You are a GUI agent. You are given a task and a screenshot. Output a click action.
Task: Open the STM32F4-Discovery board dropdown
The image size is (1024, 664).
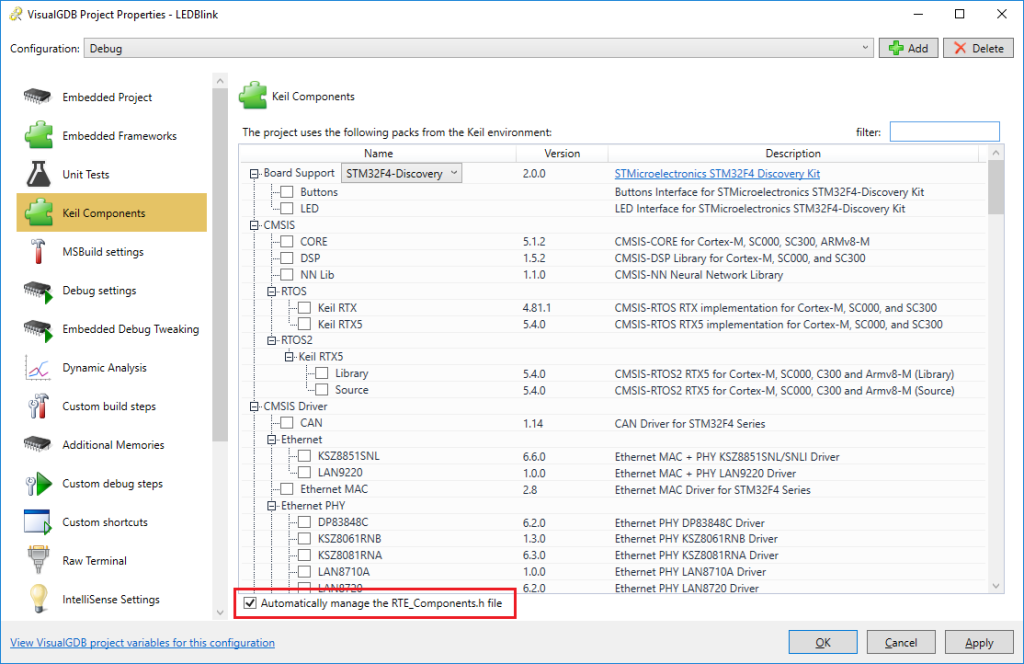click(x=402, y=173)
